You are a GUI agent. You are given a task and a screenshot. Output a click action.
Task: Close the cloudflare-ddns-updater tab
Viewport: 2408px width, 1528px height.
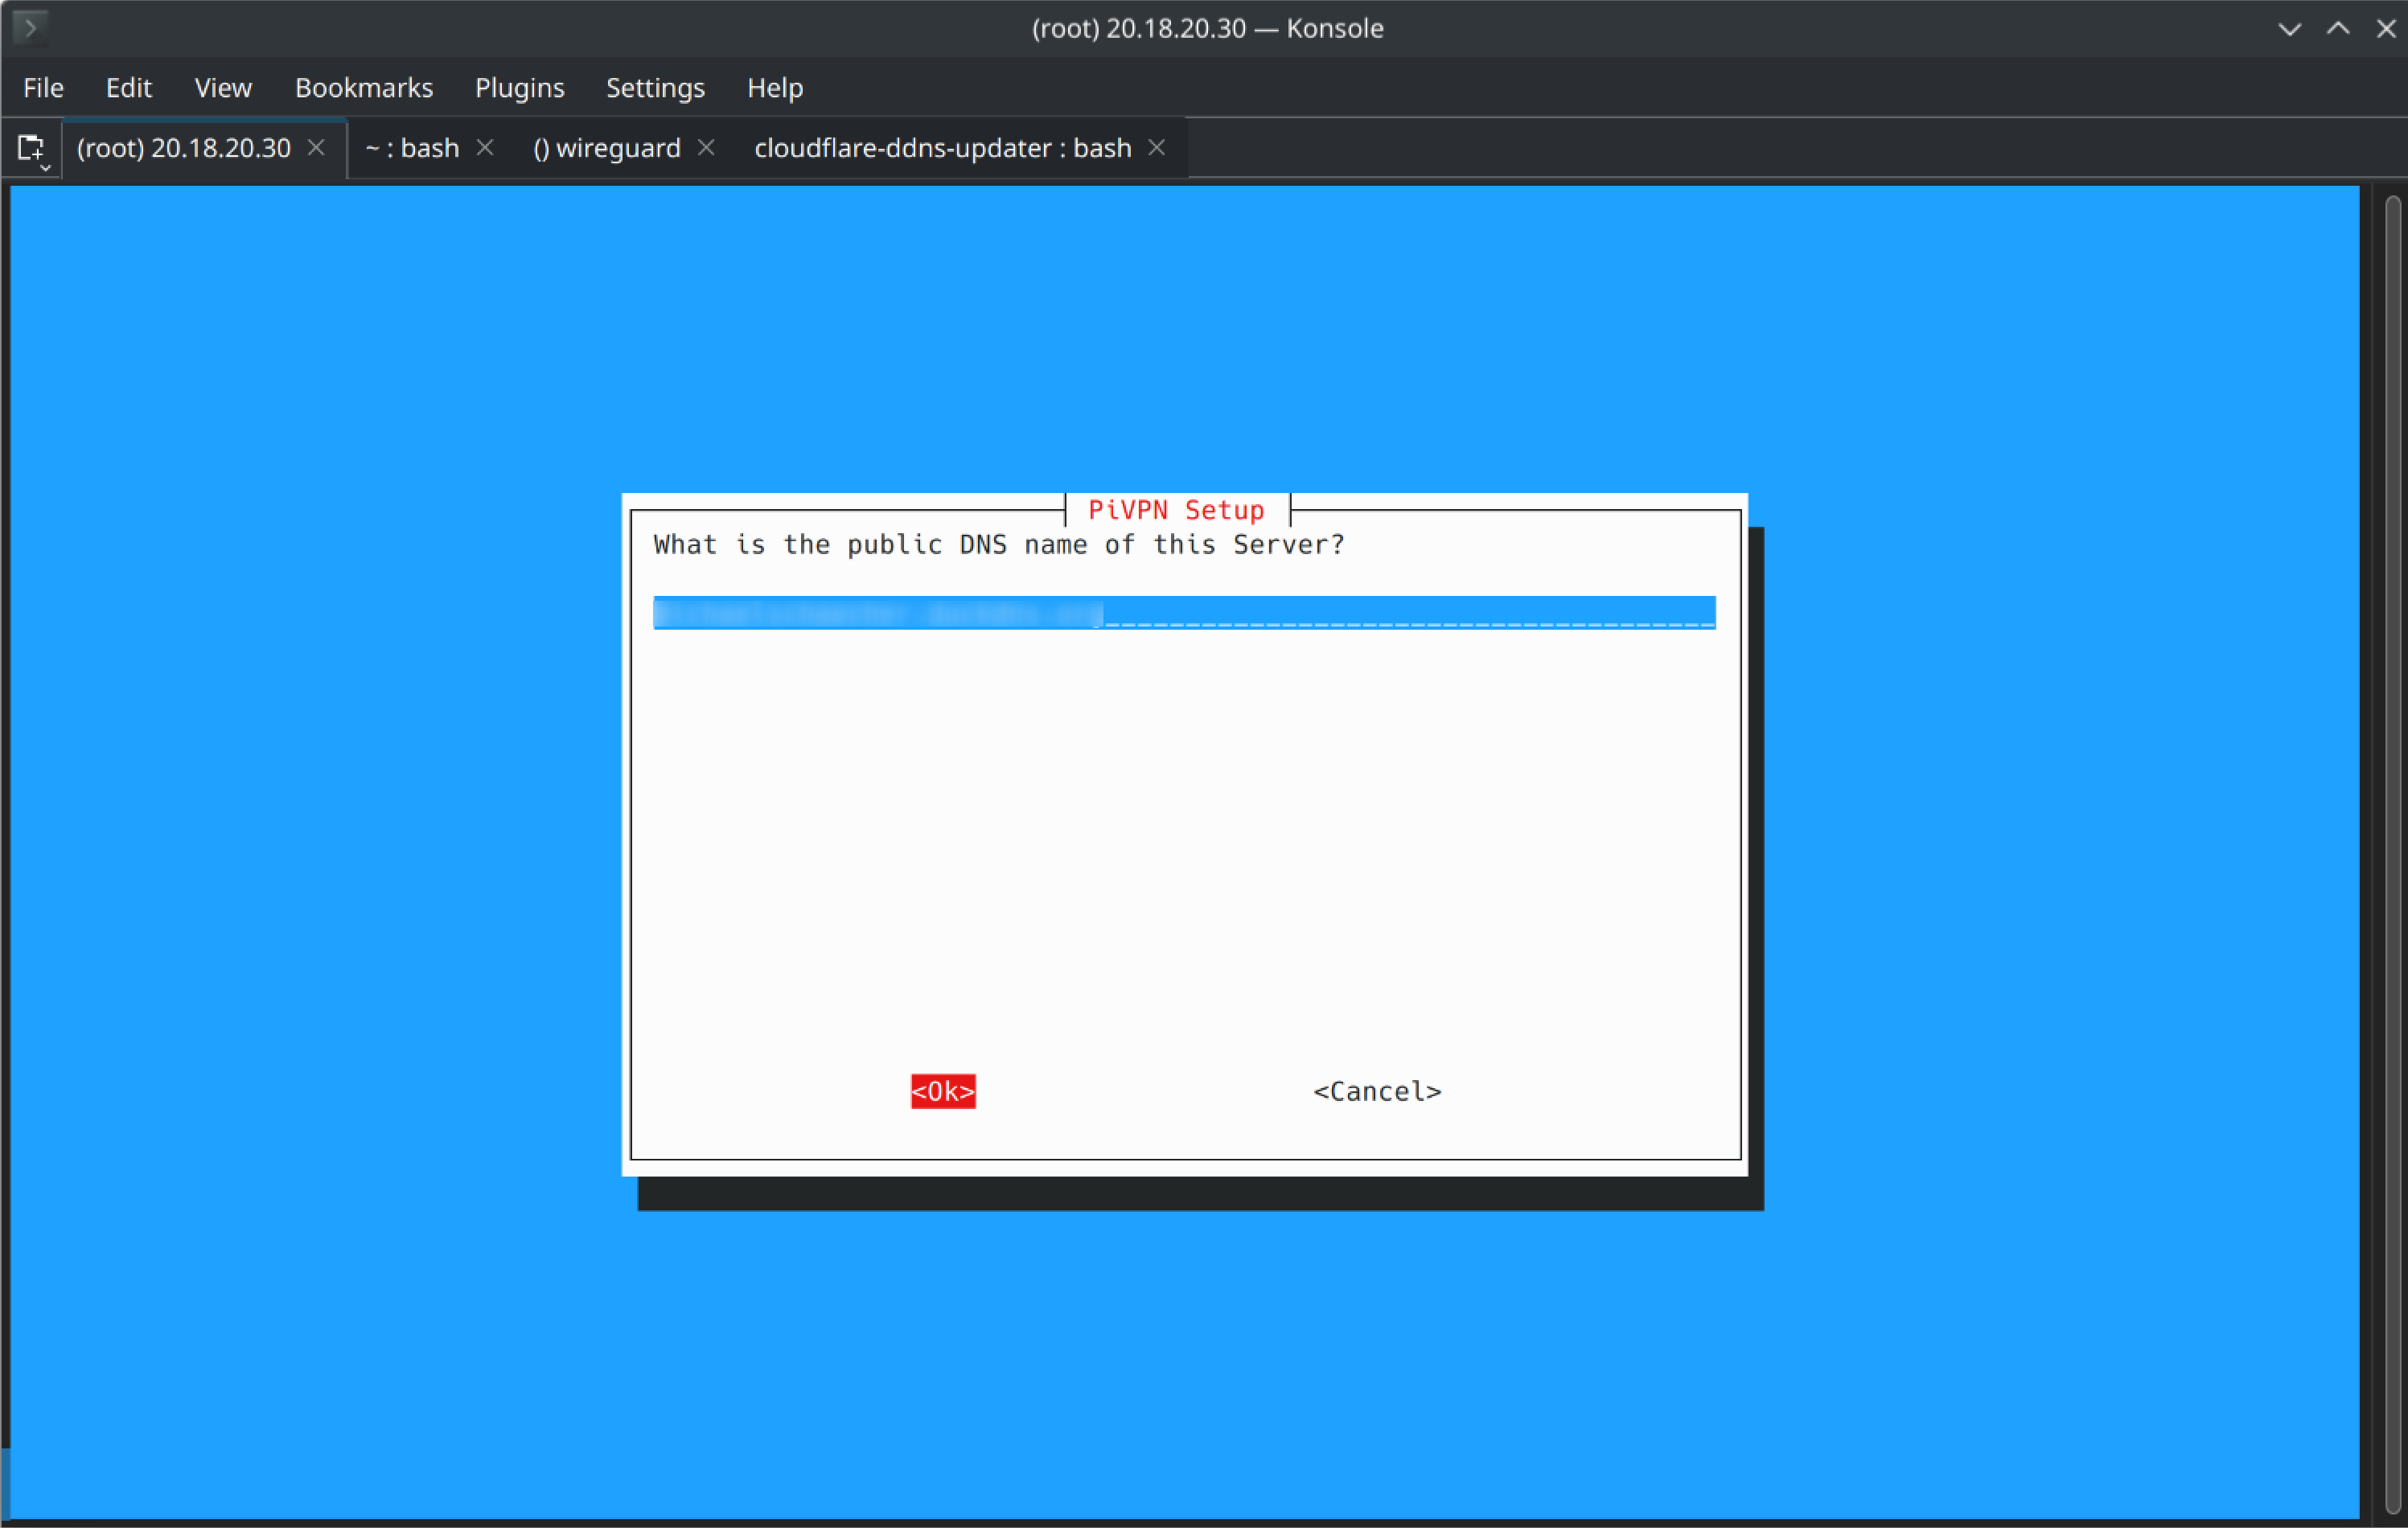pos(1157,148)
